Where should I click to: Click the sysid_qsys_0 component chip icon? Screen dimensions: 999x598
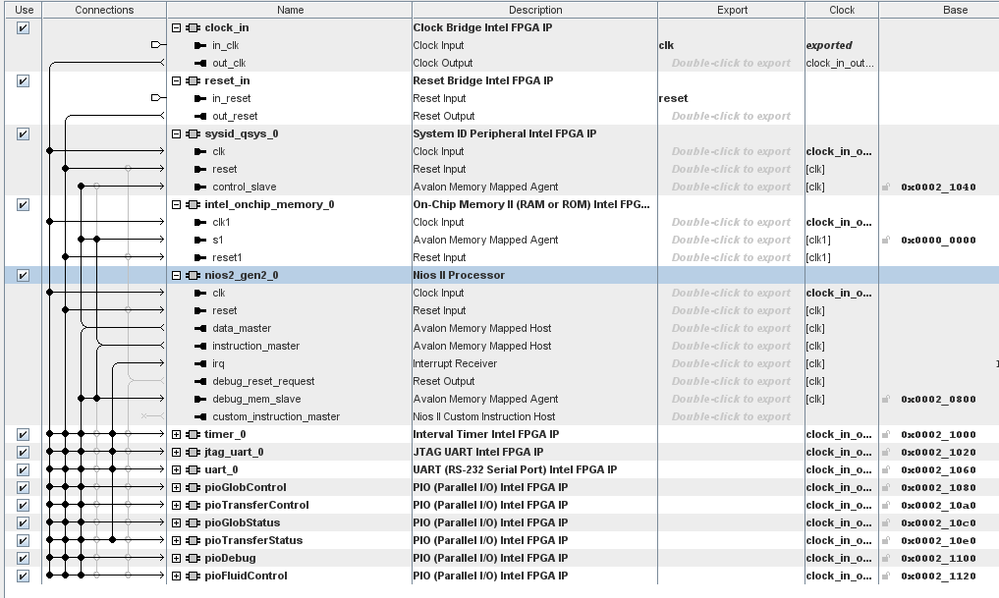[x=193, y=134]
